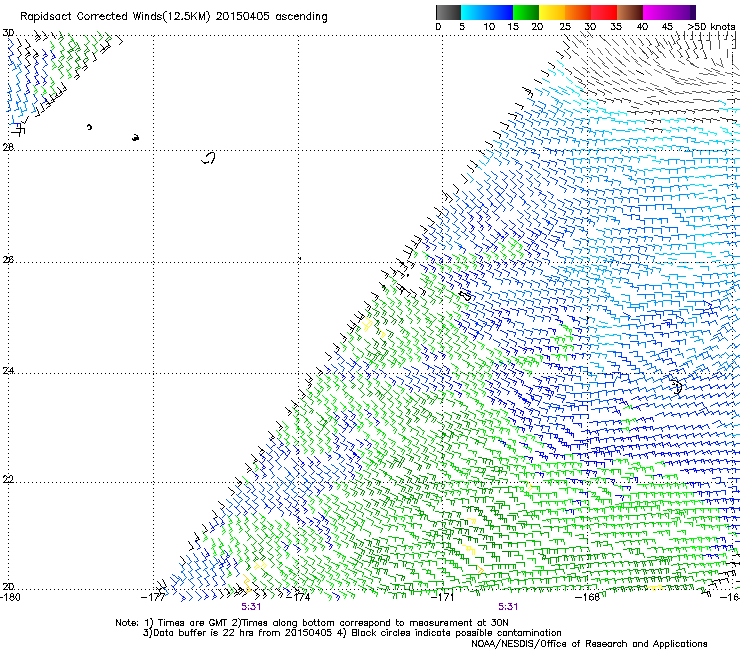Click the longitude axis label '-174'
Image resolution: width=740 pixels, height=650 pixels.
coord(298,597)
